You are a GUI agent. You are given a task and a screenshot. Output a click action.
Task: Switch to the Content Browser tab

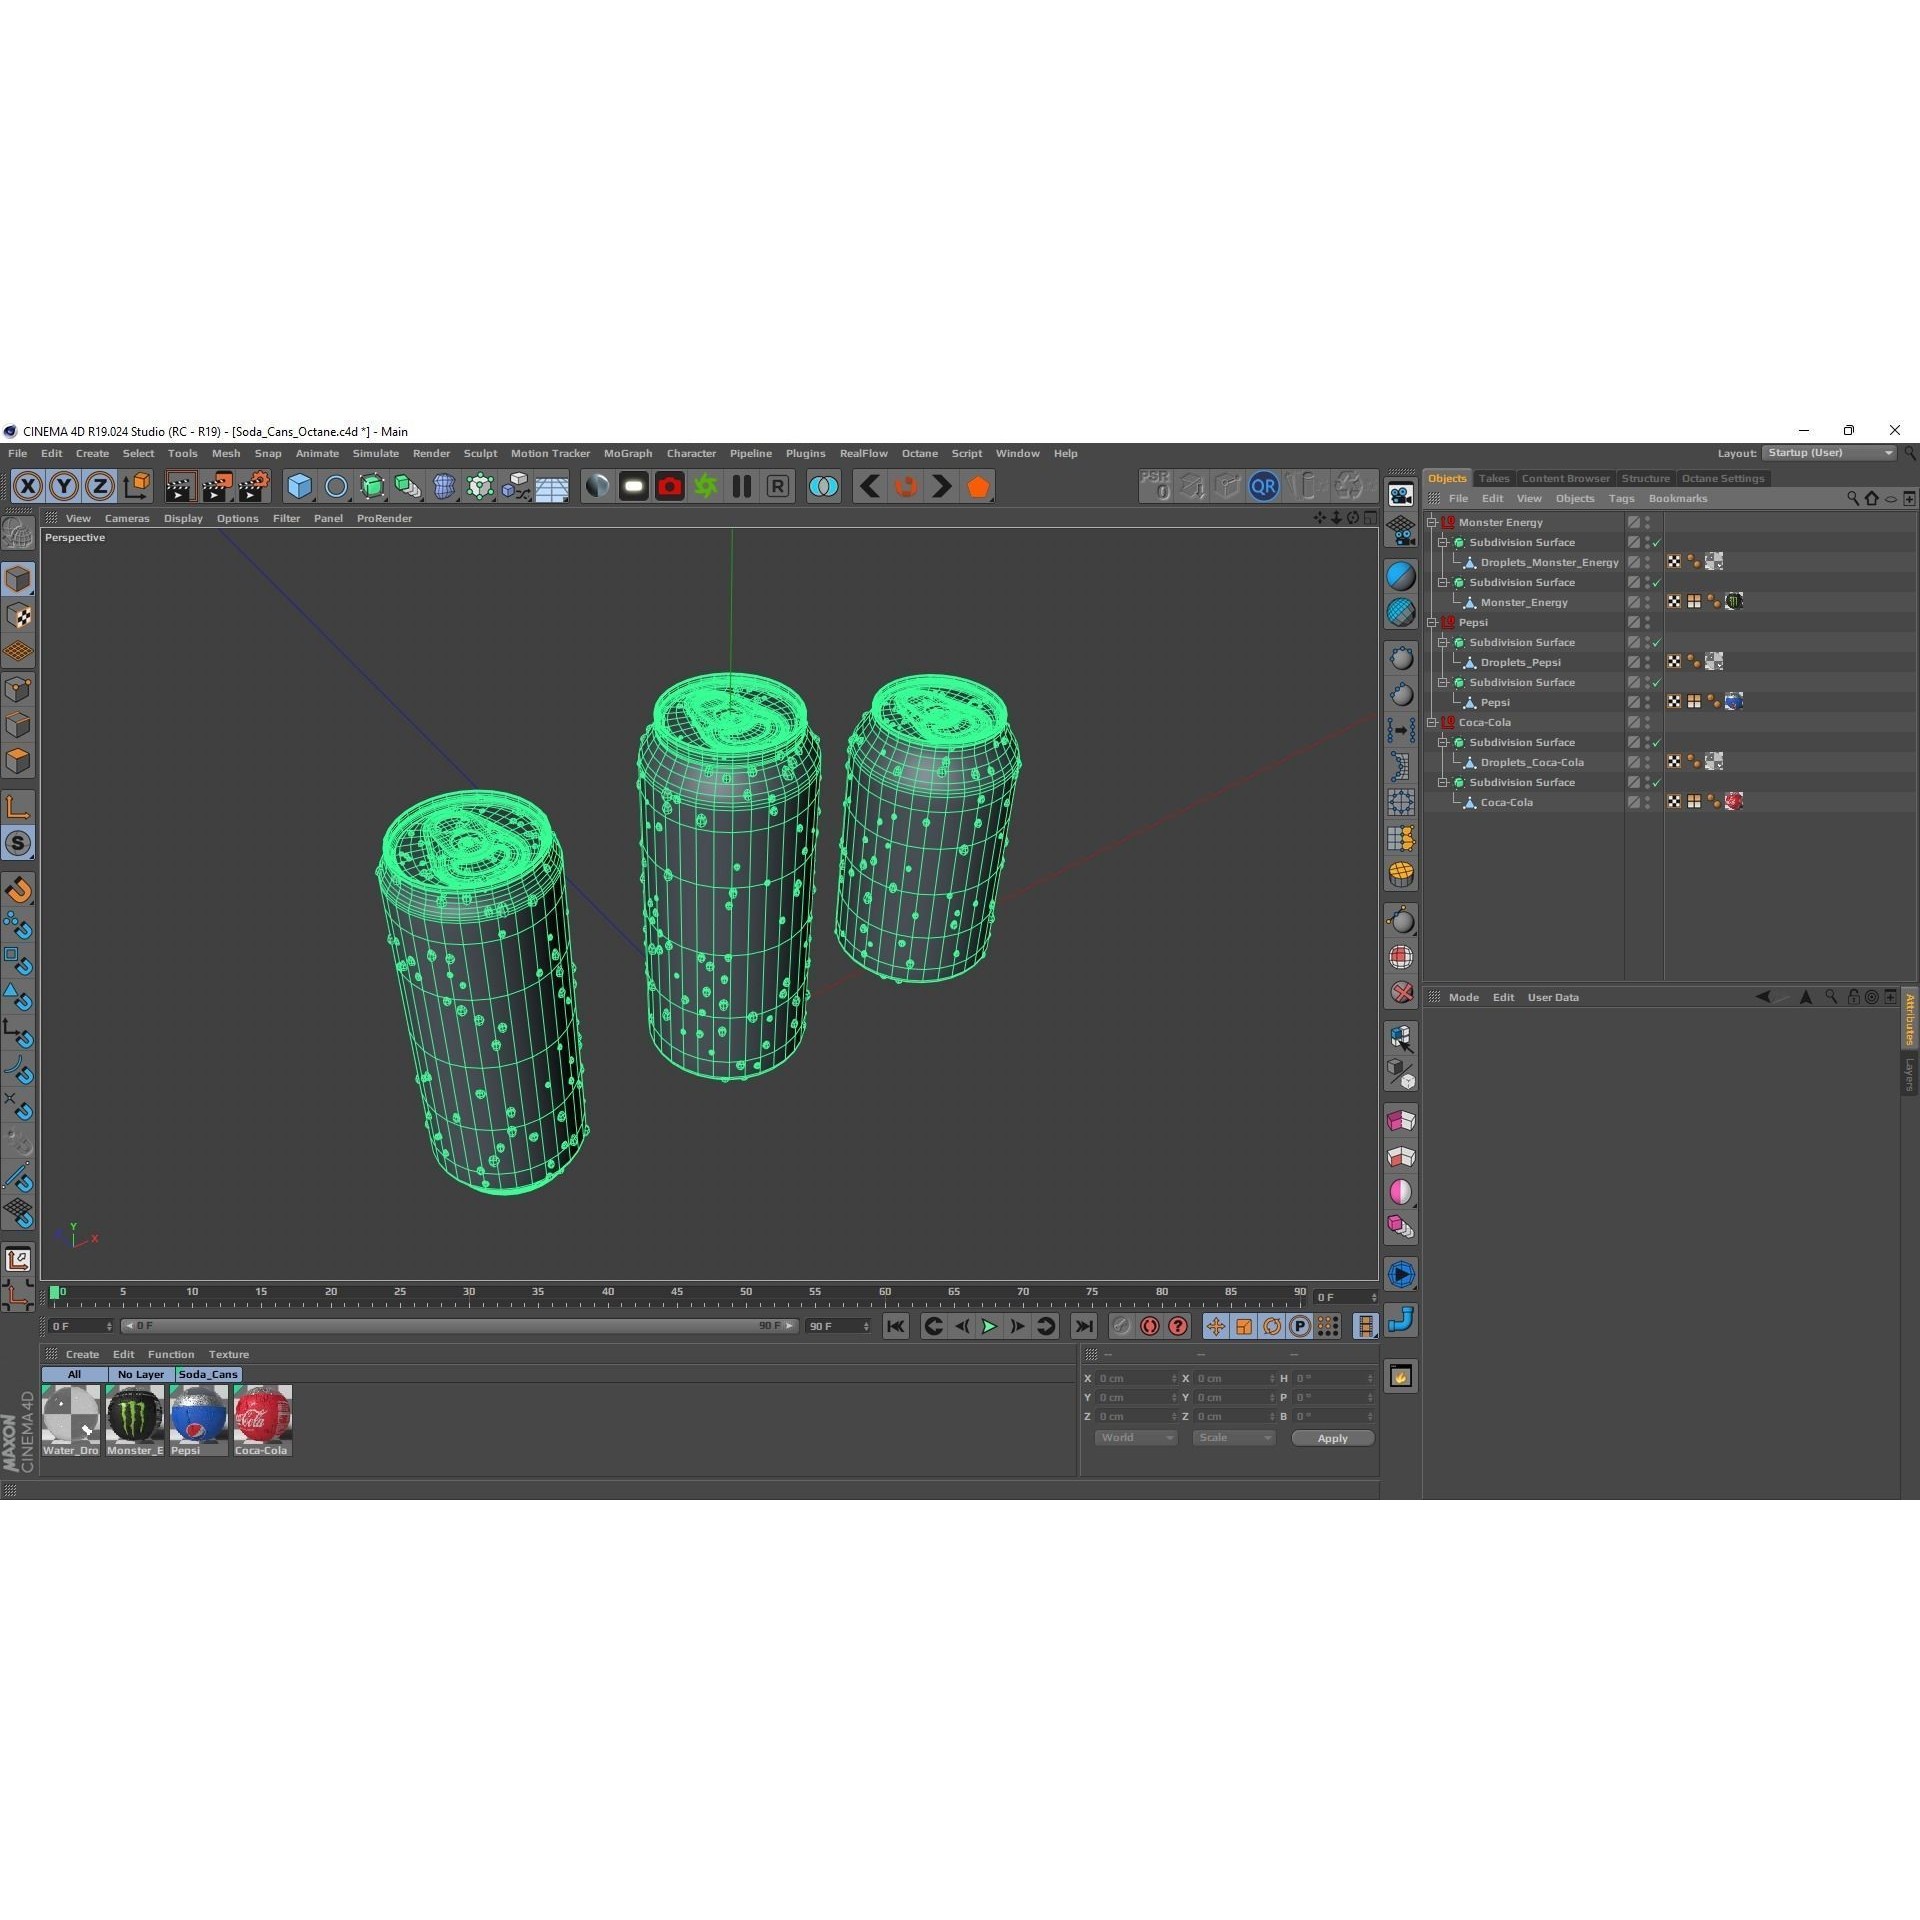(x=1566, y=478)
